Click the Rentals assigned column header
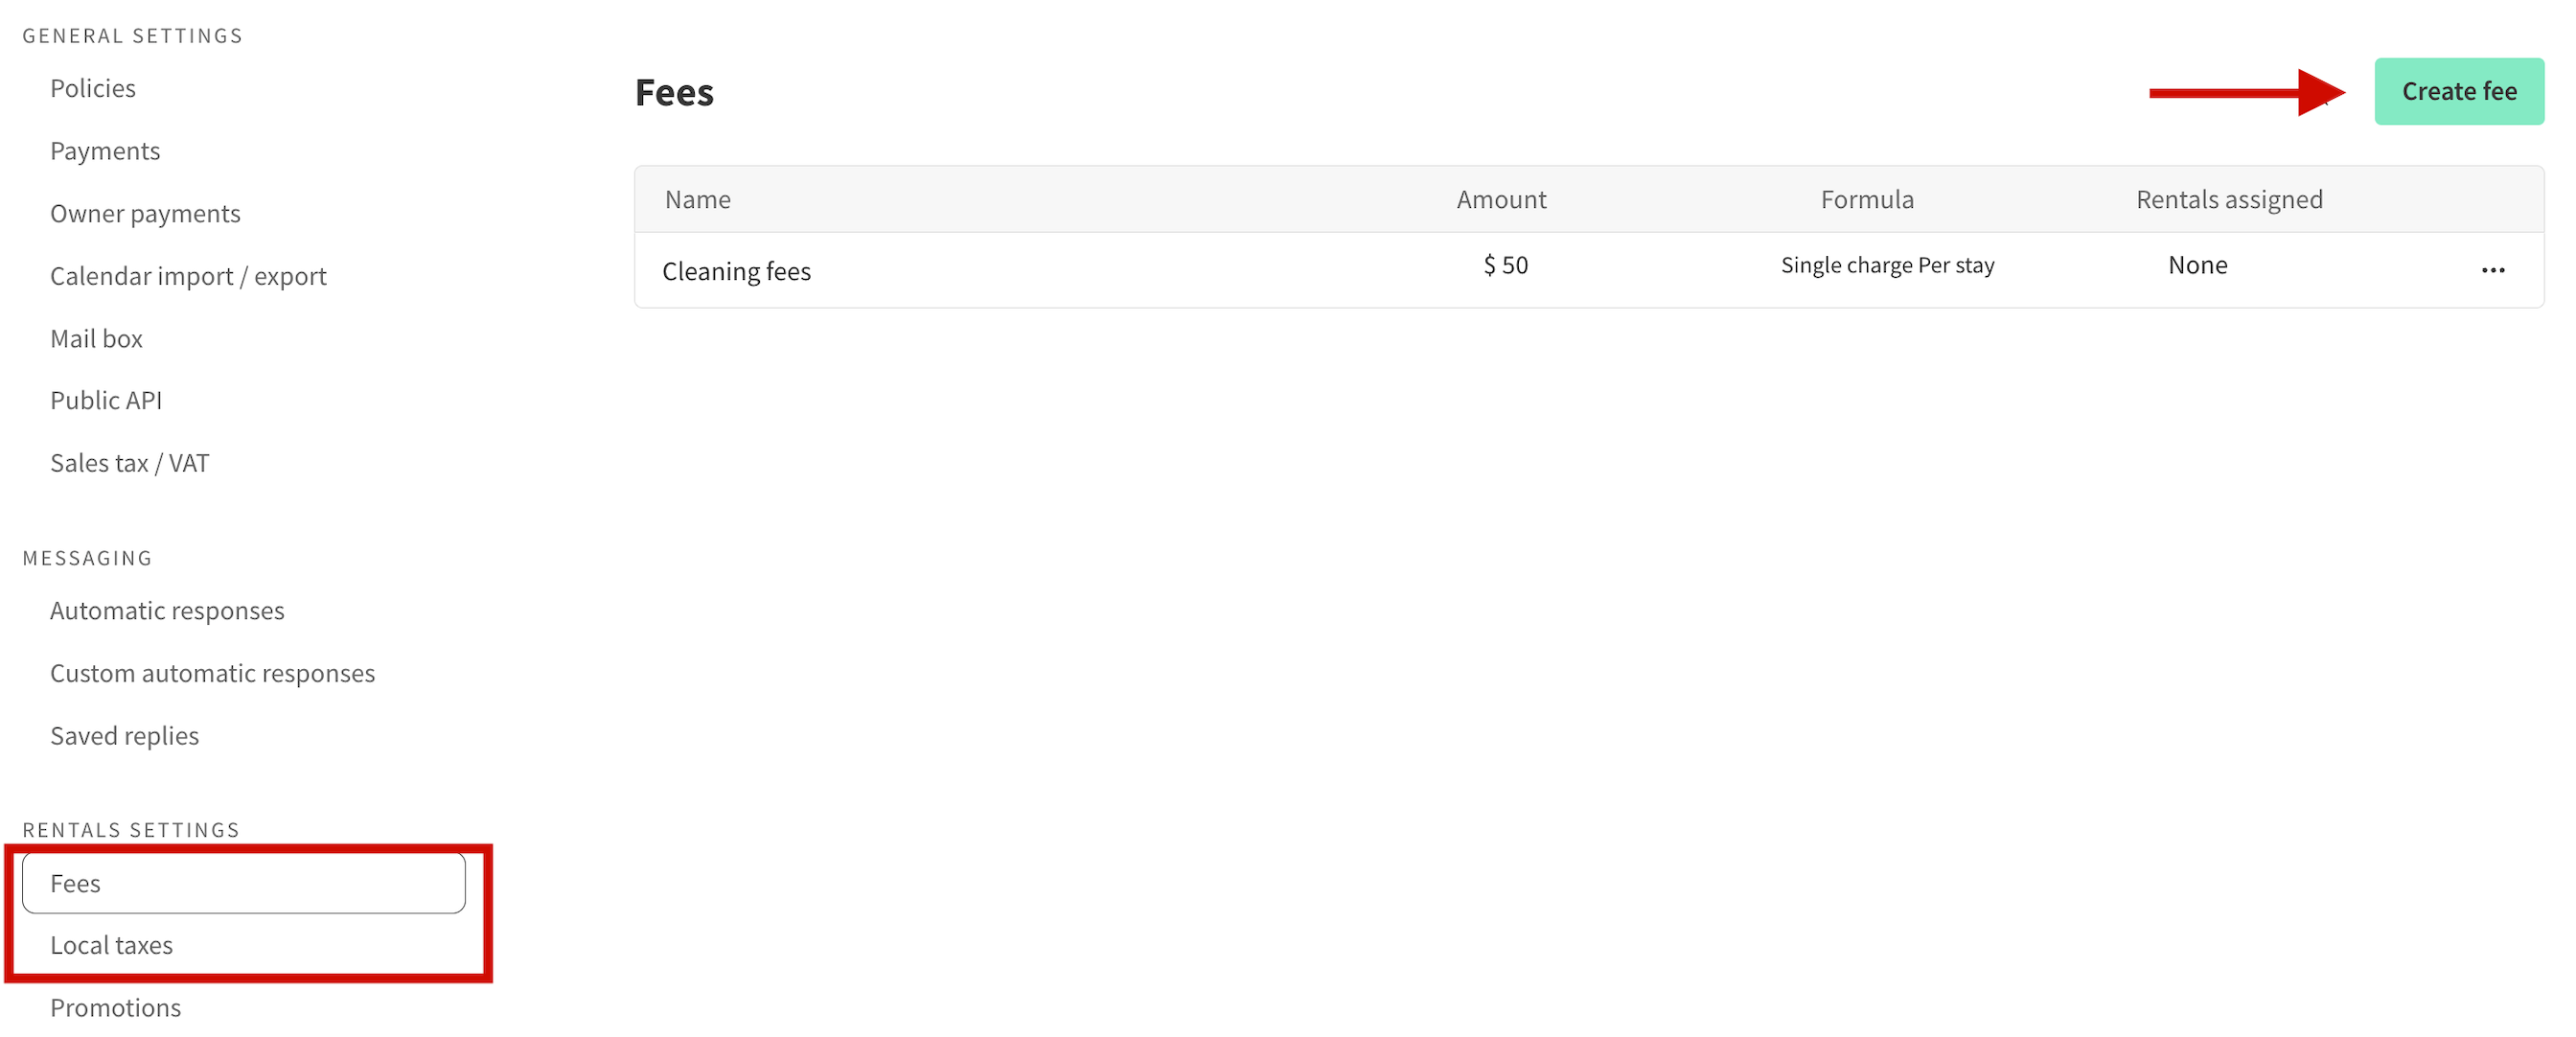The height and width of the screenshot is (1037, 2576). click(2229, 199)
